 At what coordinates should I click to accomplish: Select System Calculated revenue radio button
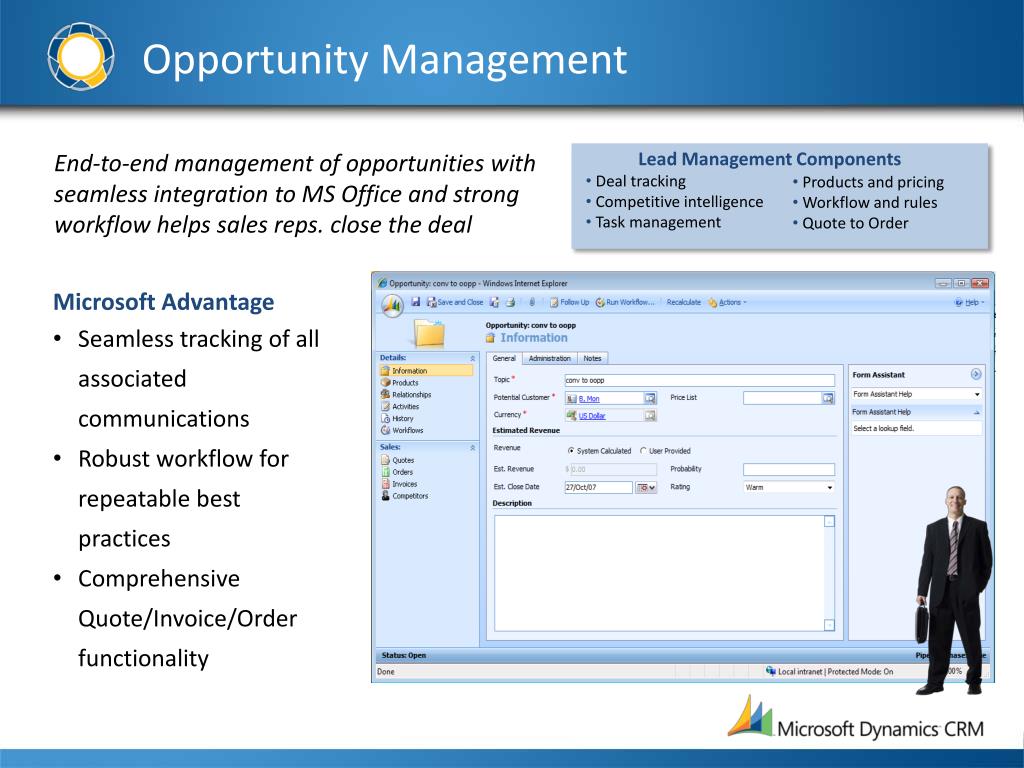click(x=571, y=451)
